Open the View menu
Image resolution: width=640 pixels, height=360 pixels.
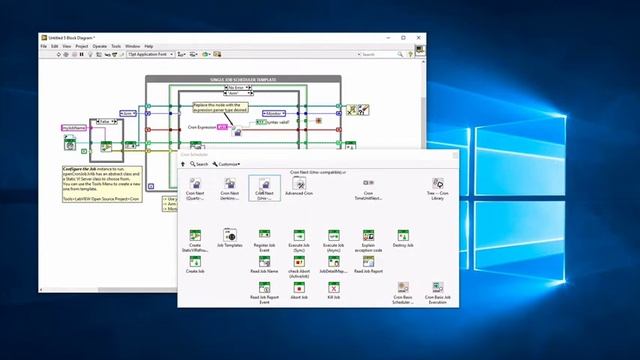click(x=67, y=47)
